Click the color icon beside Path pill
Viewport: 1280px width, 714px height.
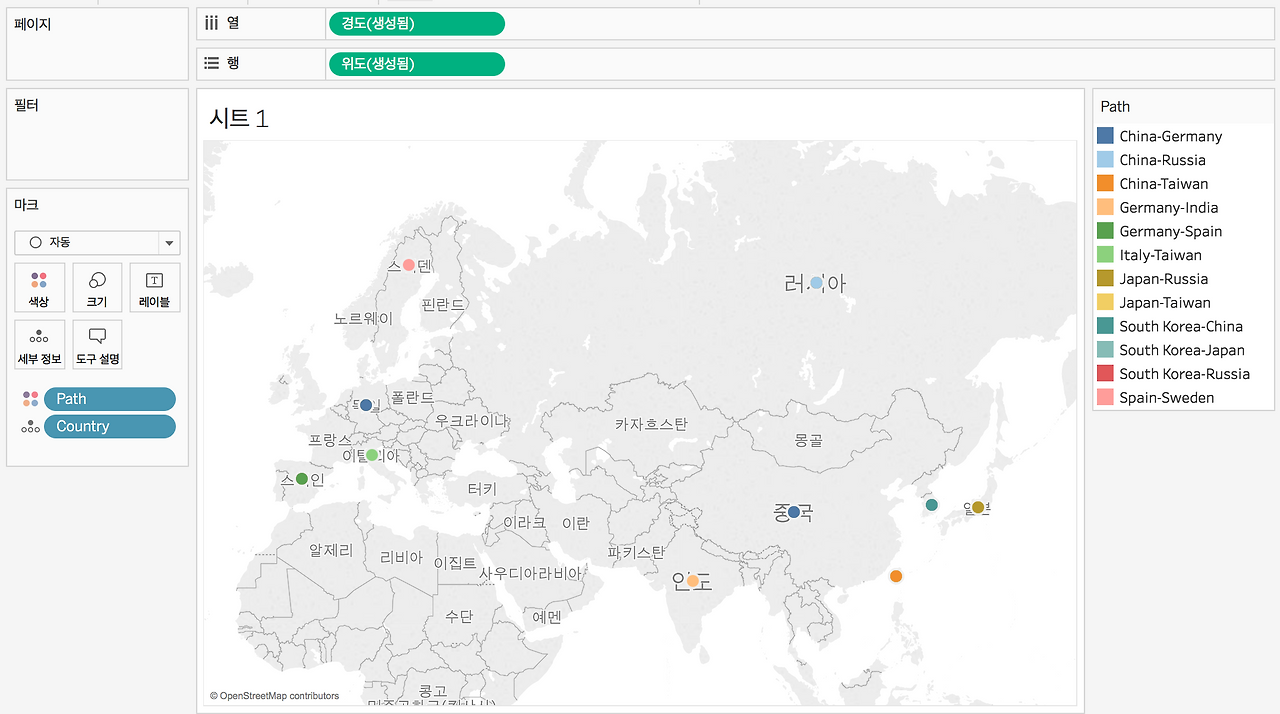tap(30, 399)
